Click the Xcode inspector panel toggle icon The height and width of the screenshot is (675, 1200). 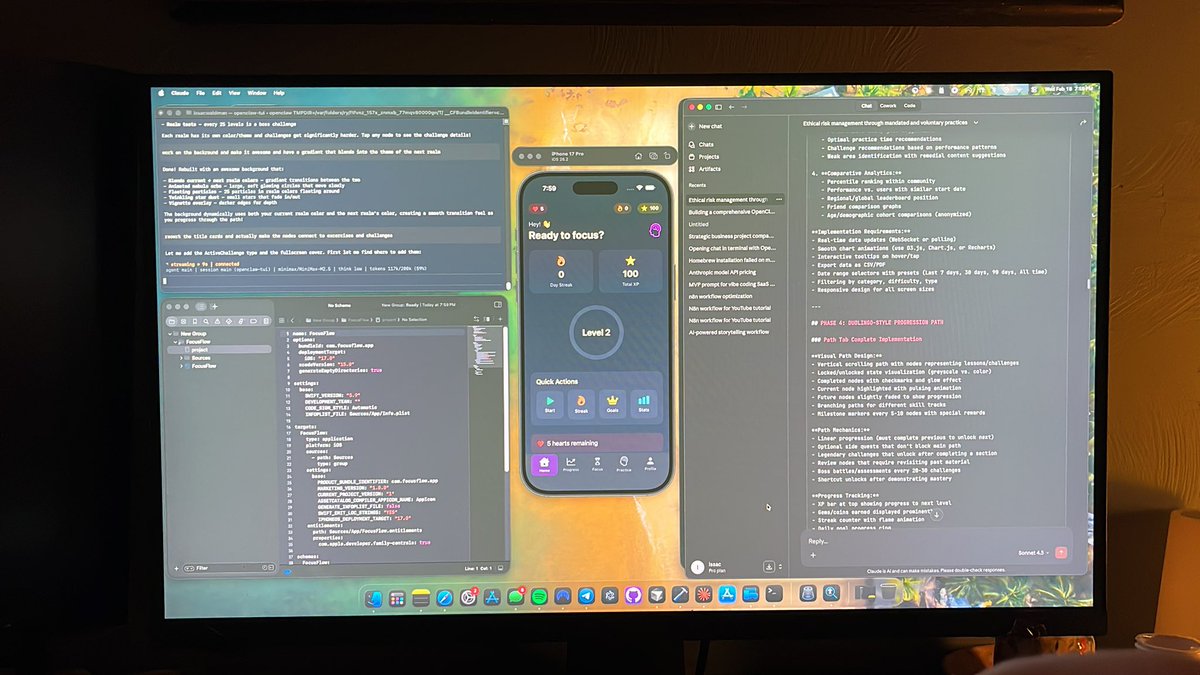pyautogui.click(x=496, y=307)
